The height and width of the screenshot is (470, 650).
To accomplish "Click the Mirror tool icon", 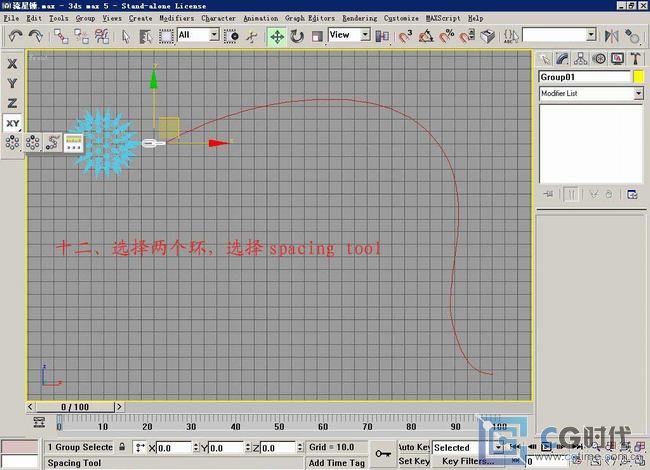I will [x=611, y=36].
